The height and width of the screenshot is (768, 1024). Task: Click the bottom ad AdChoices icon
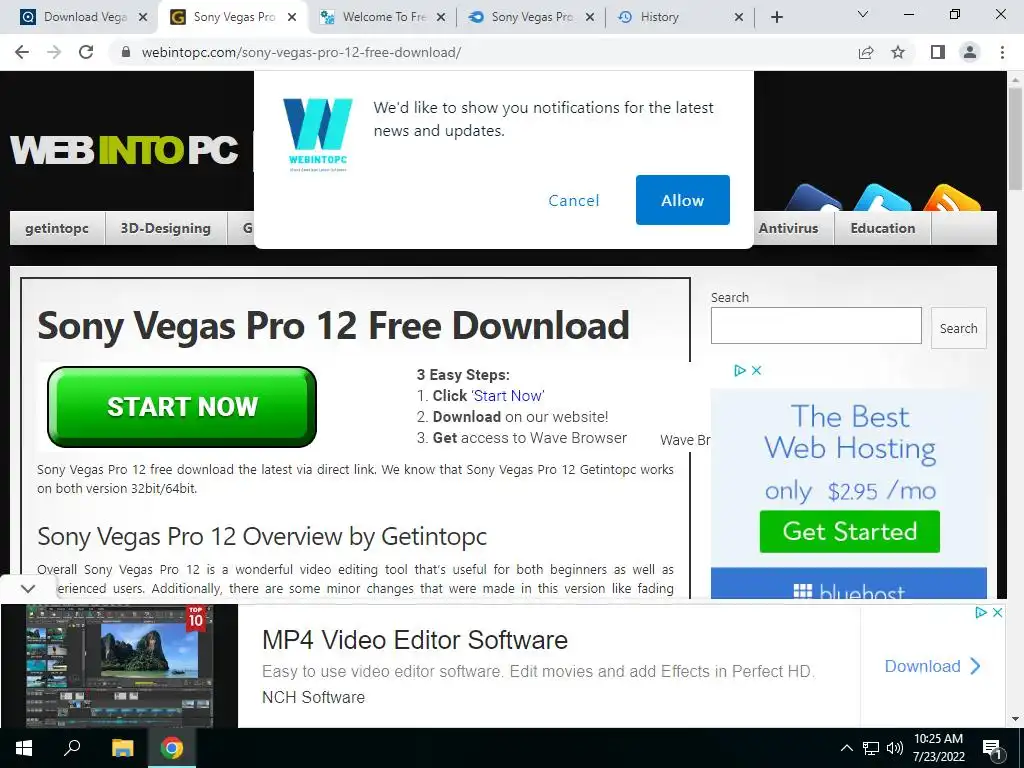(981, 612)
